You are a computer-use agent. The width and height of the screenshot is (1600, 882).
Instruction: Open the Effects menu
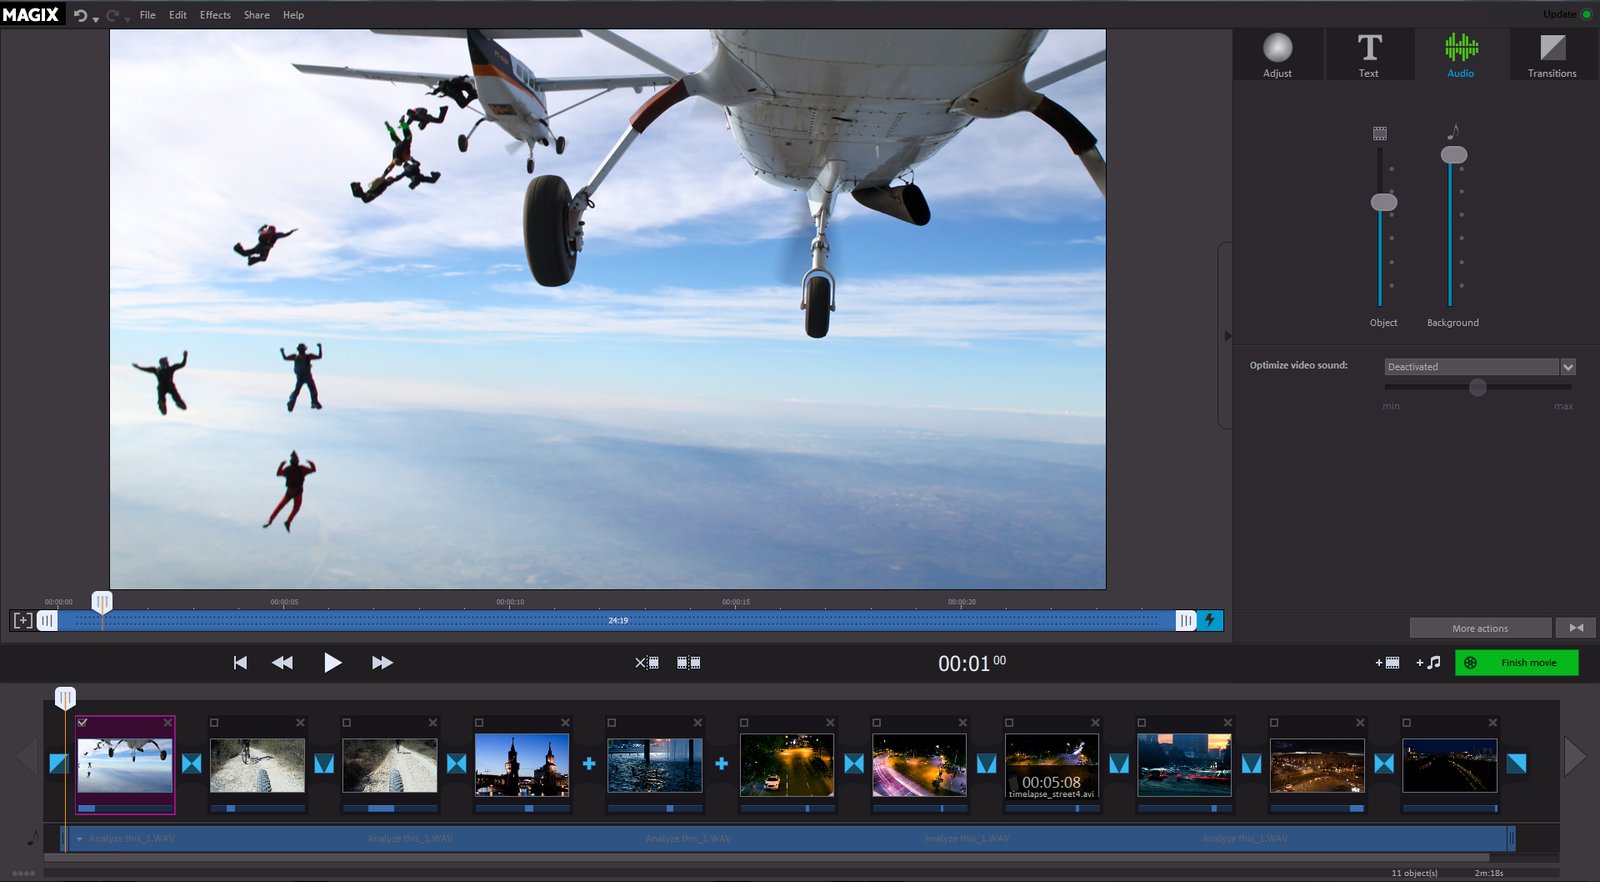(x=215, y=15)
